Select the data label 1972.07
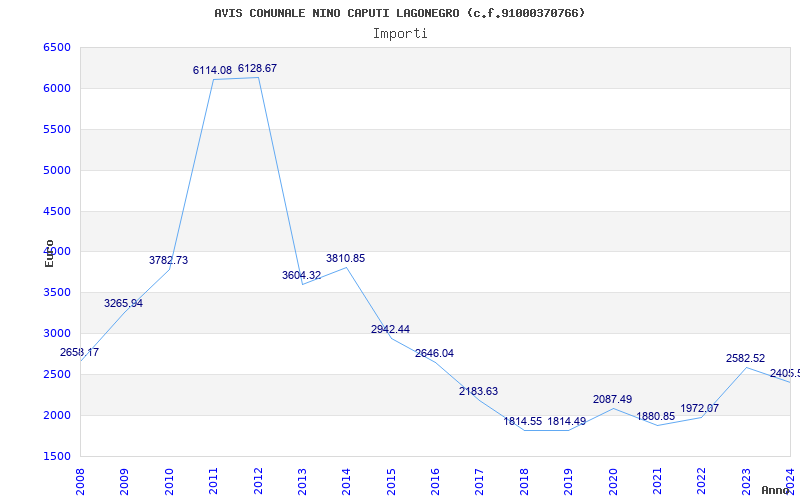This screenshot has height=500, width=800. 699,409
